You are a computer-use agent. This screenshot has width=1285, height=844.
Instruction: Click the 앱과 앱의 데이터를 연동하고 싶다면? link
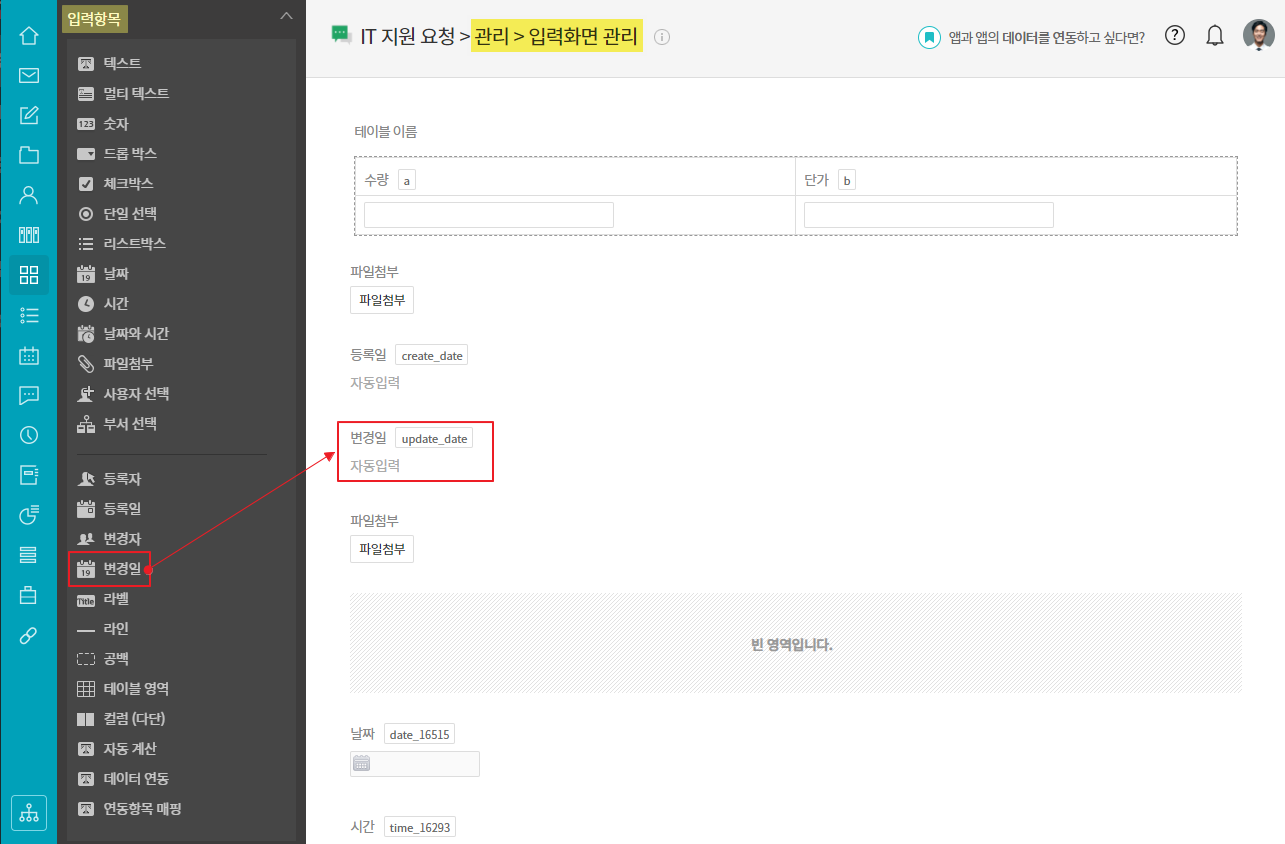coord(1046,37)
